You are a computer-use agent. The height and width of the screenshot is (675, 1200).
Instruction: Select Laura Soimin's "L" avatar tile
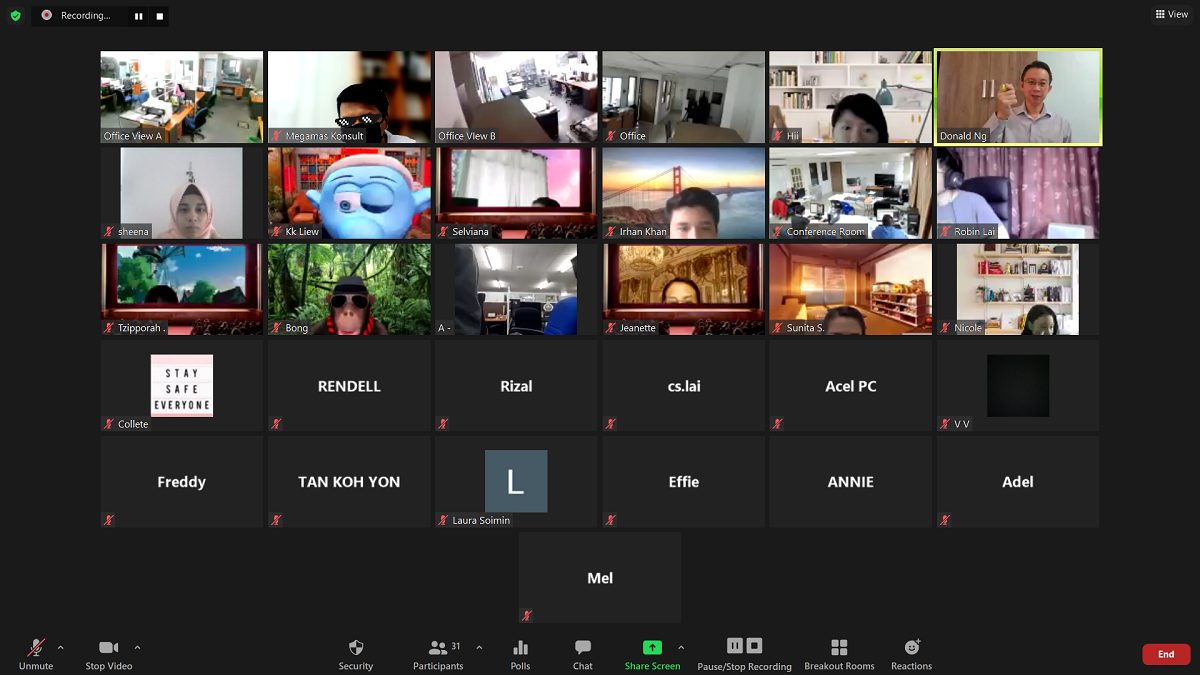click(516, 481)
